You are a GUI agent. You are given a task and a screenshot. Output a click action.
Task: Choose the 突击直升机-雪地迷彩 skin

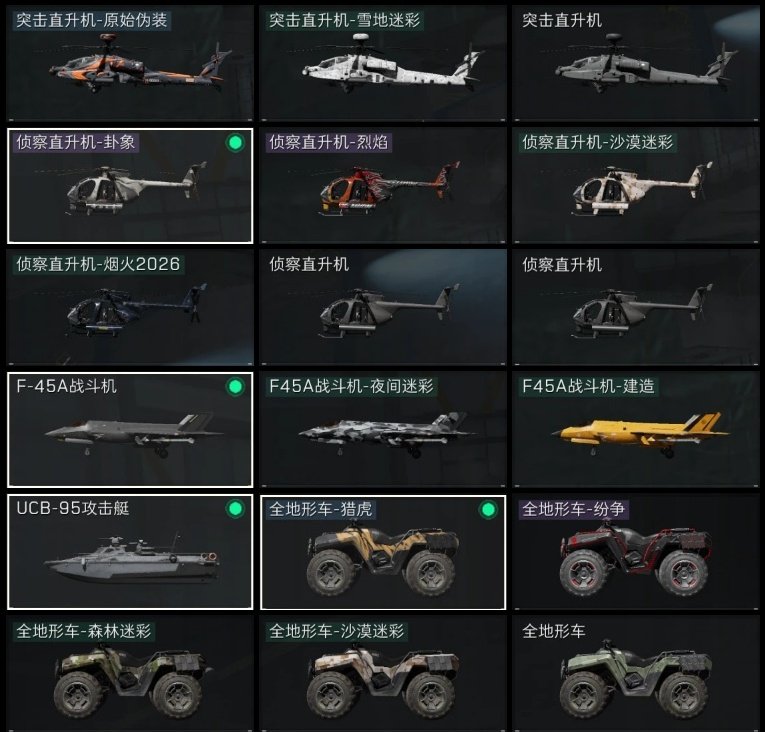pyautogui.click(x=383, y=63)
